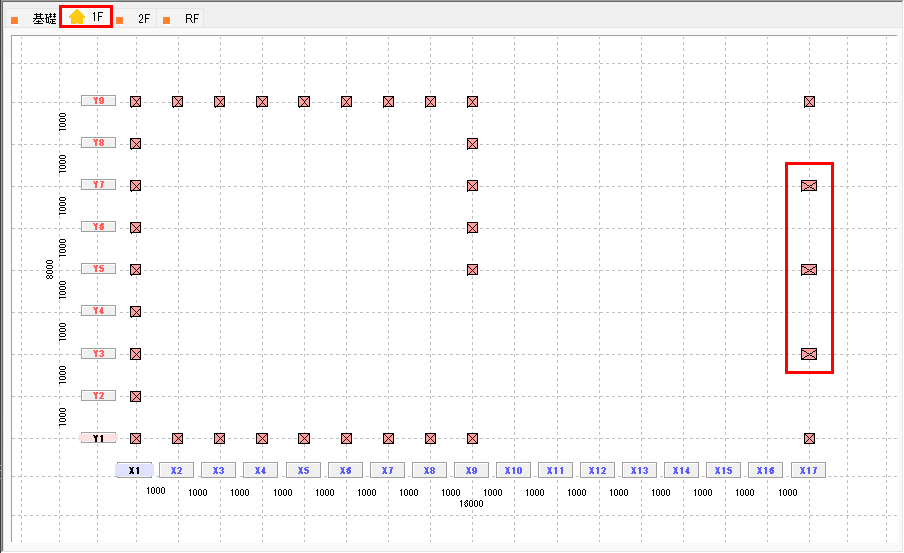Select column marker at X1-Y9 intersection
Screen dimensions: 904x553
click(x=136, y=101)
